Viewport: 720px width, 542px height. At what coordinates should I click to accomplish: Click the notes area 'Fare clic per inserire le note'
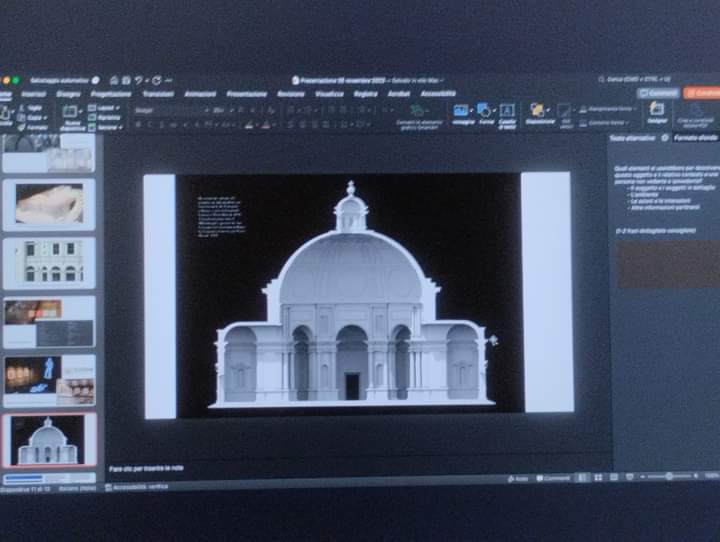tap(146, 468)
